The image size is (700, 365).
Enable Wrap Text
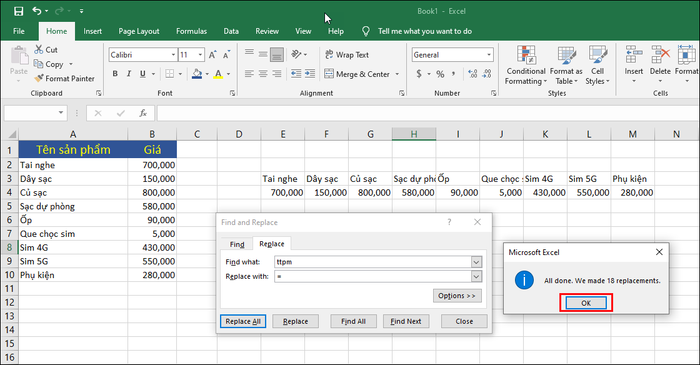coord(347,54)
